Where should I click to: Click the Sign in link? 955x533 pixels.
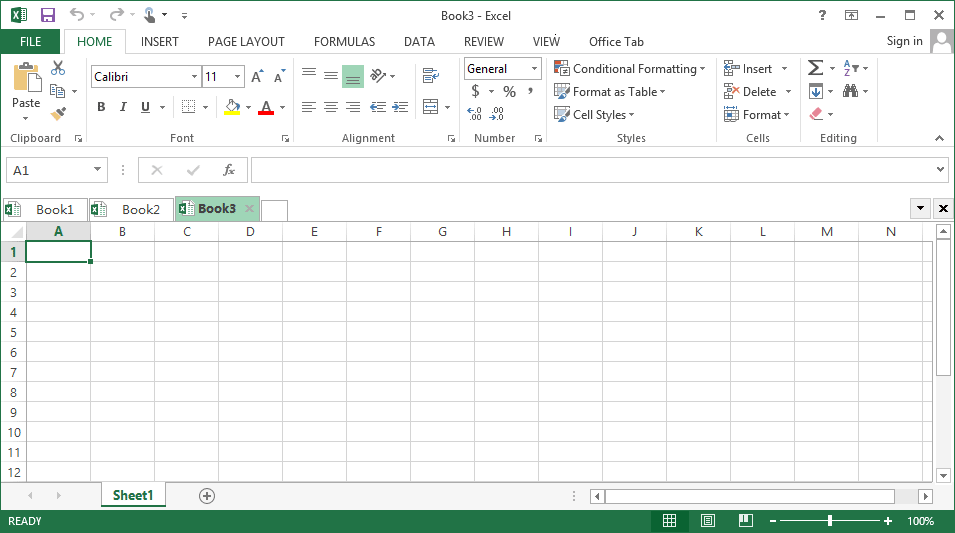click(904, 41)
